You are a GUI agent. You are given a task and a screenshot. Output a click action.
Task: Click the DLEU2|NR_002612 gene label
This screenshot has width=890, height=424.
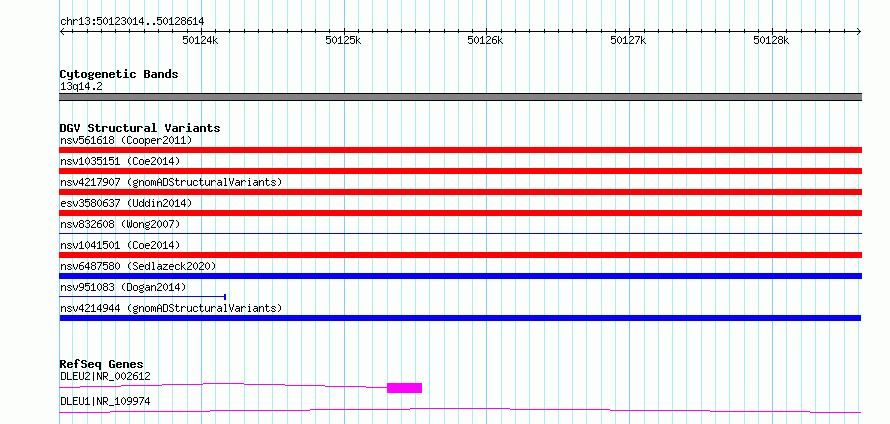(105, 376)
